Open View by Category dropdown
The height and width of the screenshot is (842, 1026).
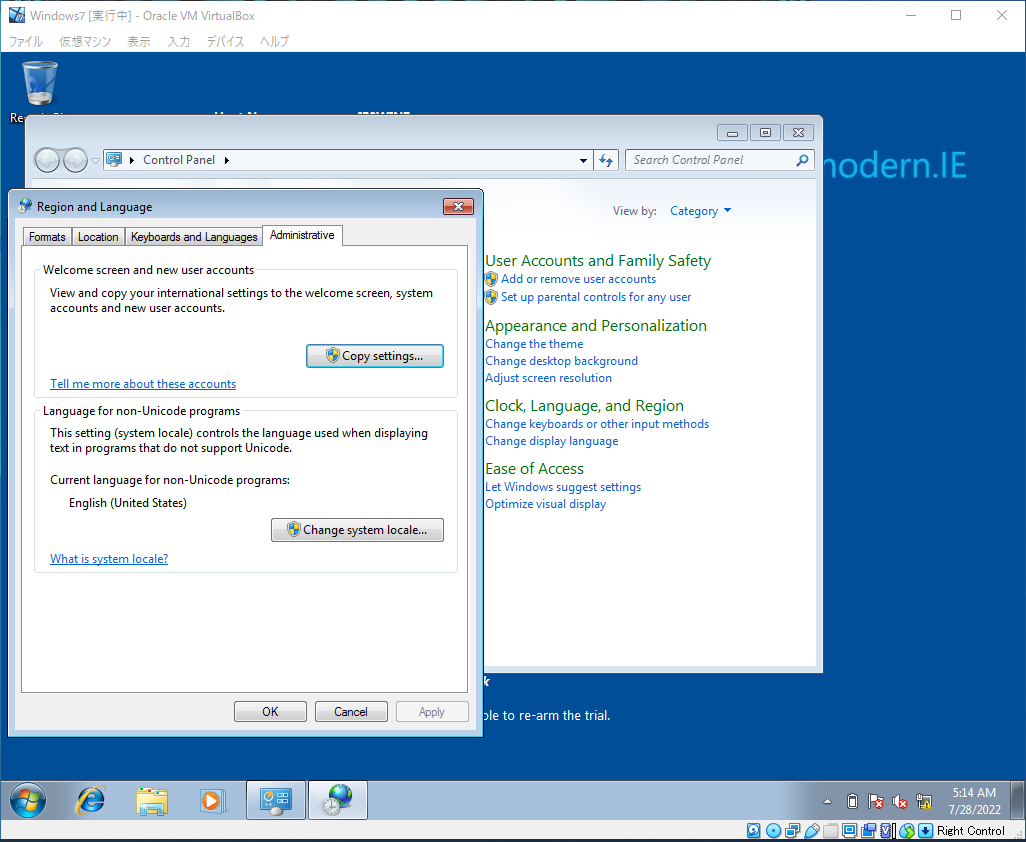point(700,211)
